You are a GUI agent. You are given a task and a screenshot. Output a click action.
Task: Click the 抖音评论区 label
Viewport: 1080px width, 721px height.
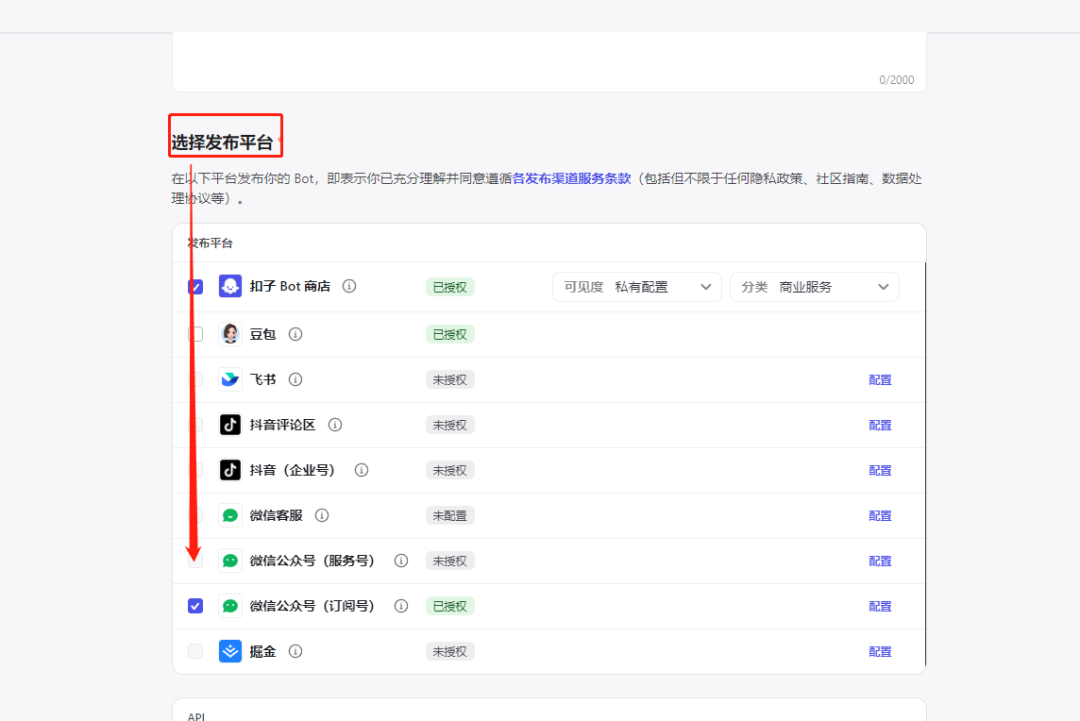tap(282, 425)
